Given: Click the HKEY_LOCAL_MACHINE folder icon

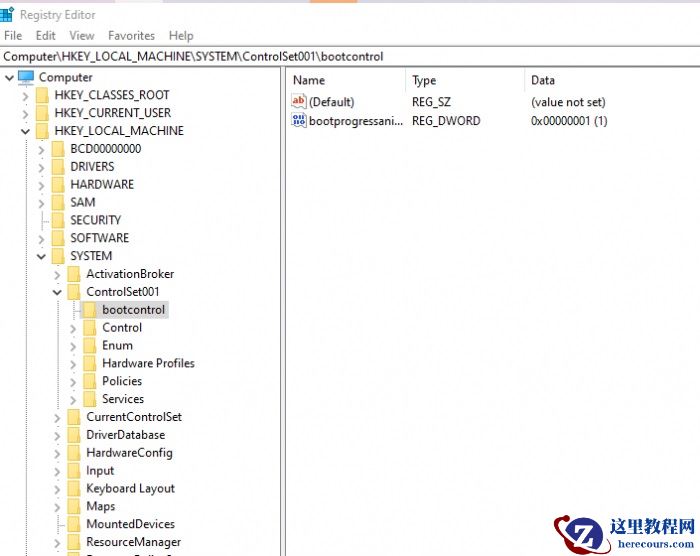Looking at the screenshot, I should click(x=42, y=131).
